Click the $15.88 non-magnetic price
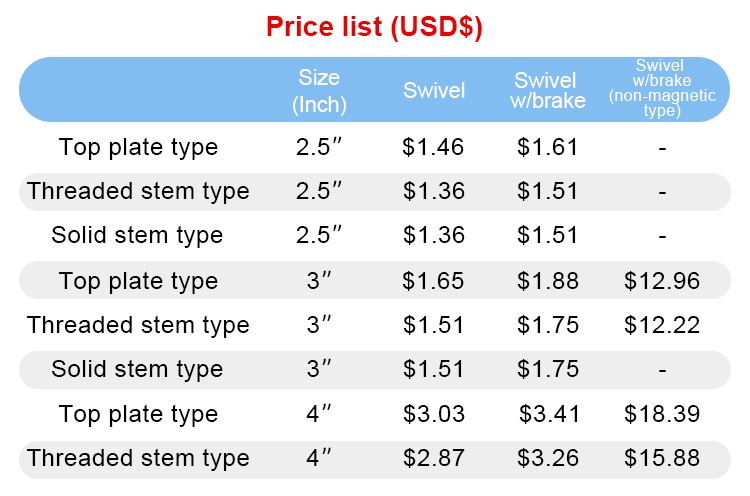Viewport: 750px width, 496px height. tap(661, 459)
